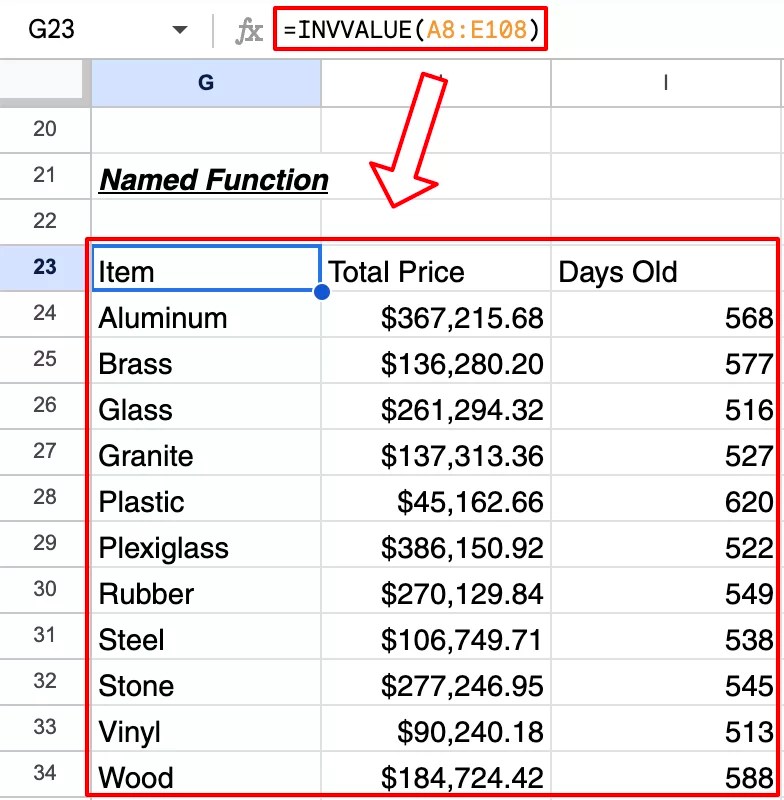Select row 20 via its row number

pos(44,129)
